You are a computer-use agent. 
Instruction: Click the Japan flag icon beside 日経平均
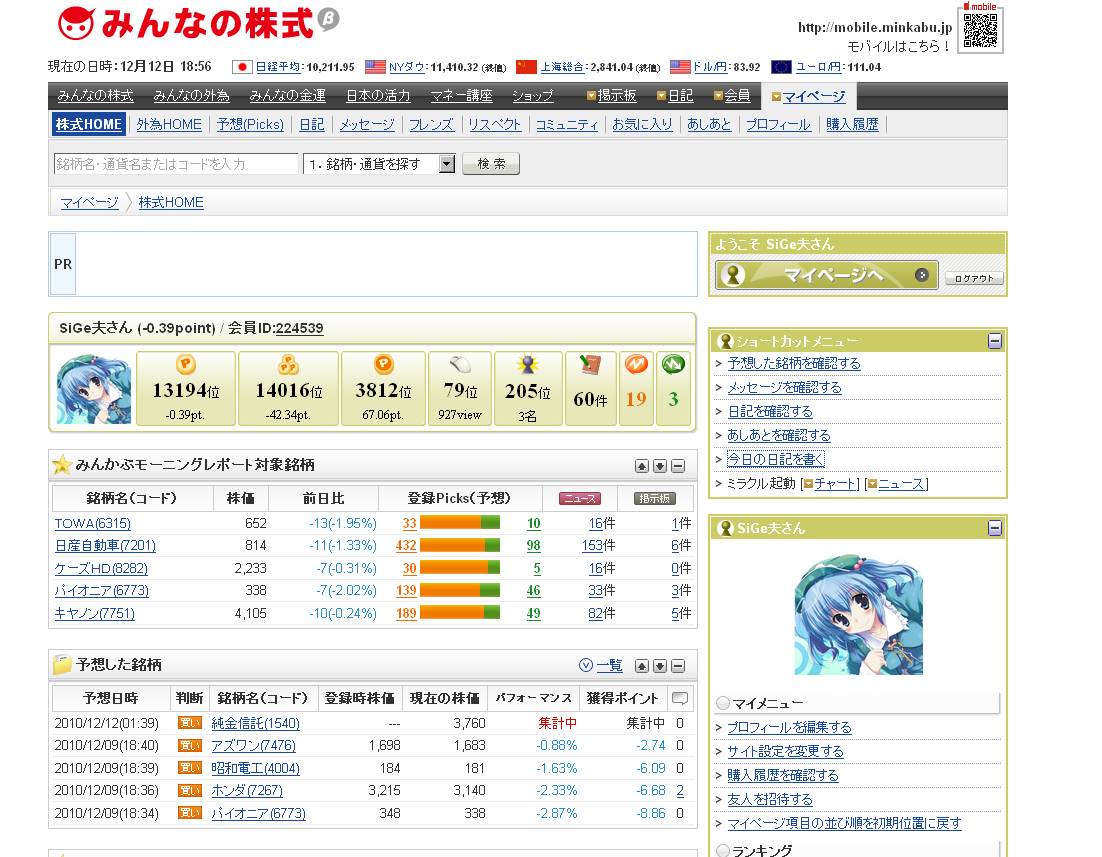pyautogui.click(x=242, y=67)
